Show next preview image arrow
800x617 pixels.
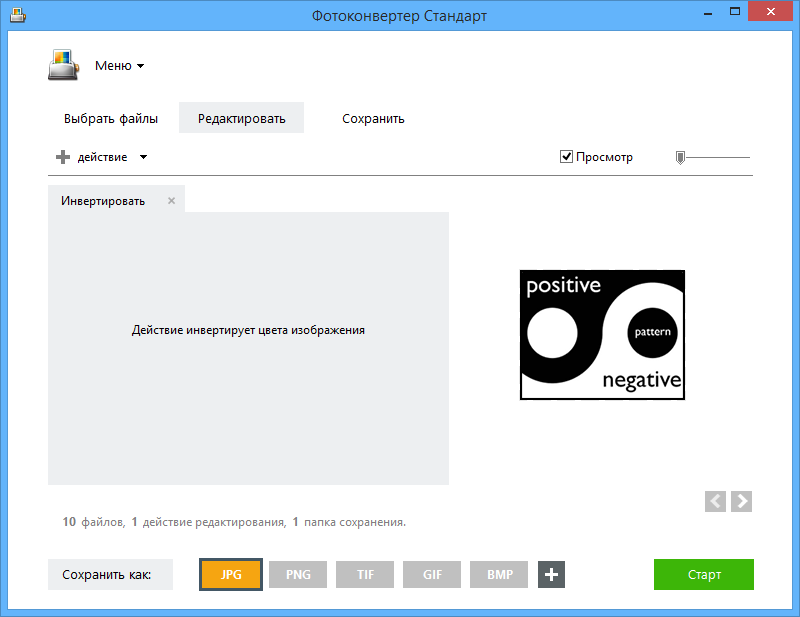pos(741,501)
